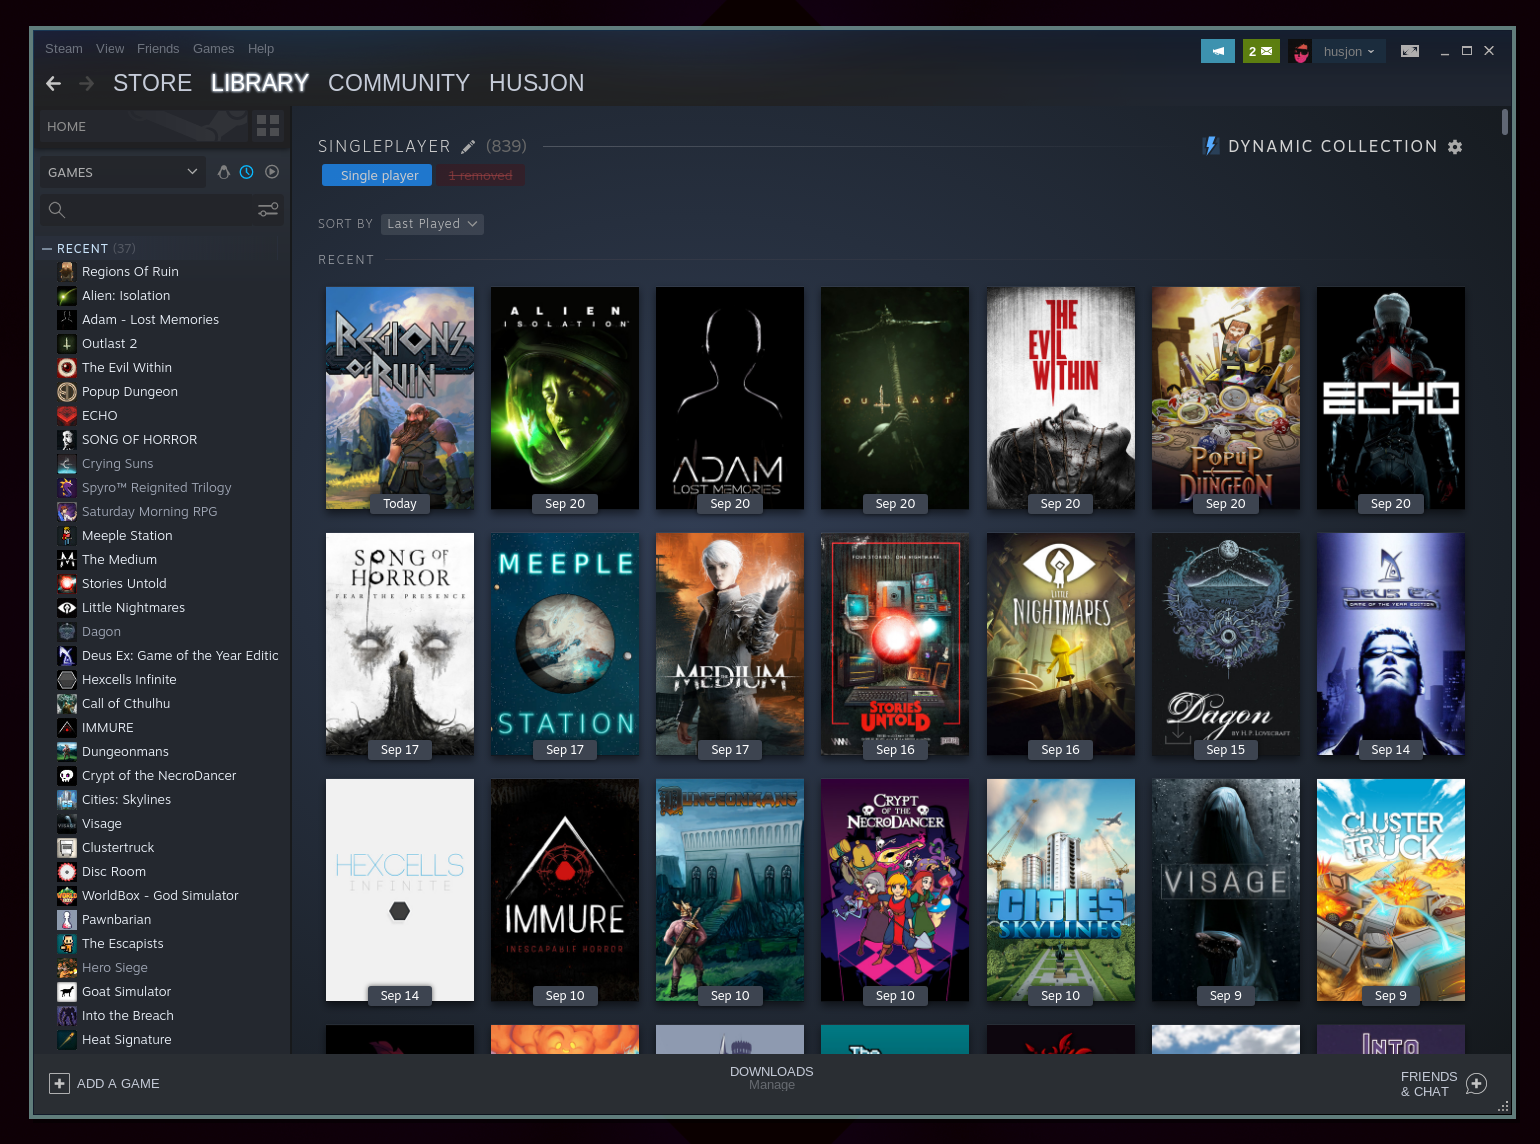Viewport: 1540px width, 1144px height.
Task: Enable the '1 removed' filter tag
Action: click(480, 175)
